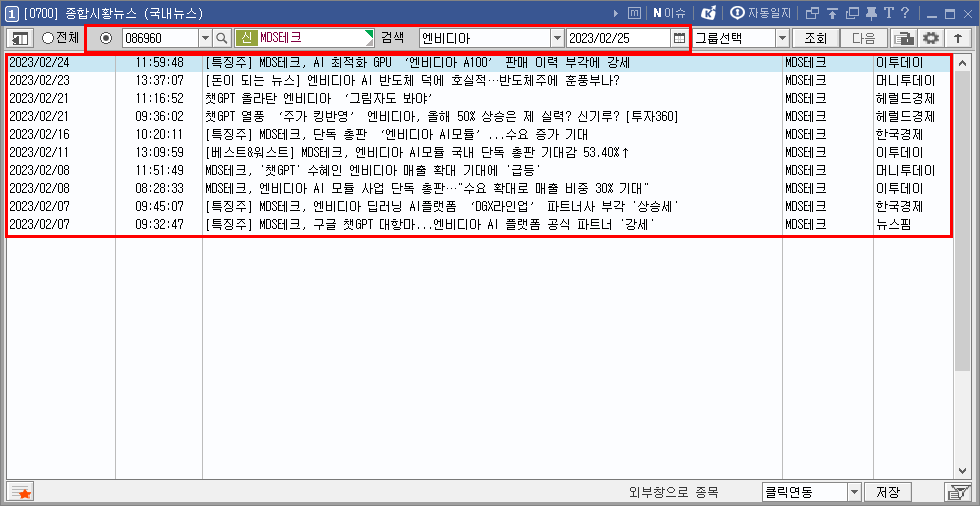This screenshot has height=506, width=980.
Task: Click the duplicate window icon
Action: (852, 13)
